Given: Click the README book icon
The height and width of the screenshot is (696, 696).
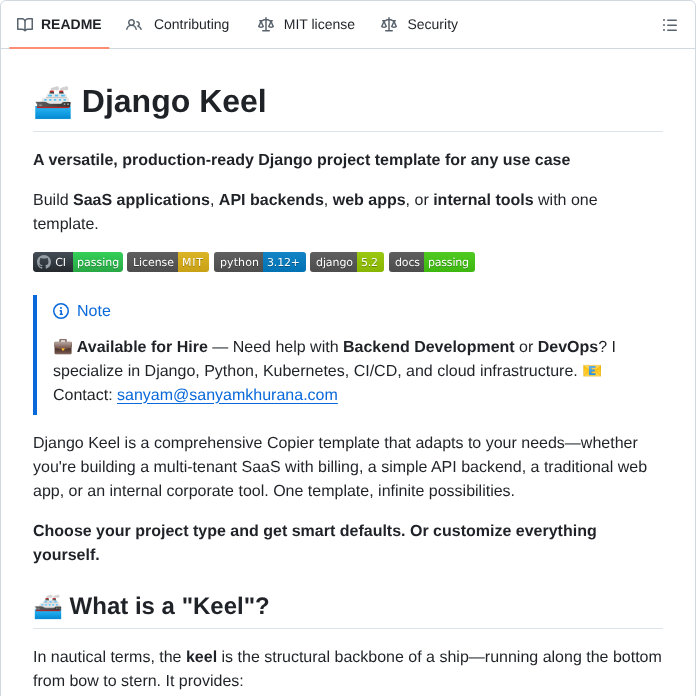Looking at the screenshot, I should pyautogui.click(x=25, y=24).
